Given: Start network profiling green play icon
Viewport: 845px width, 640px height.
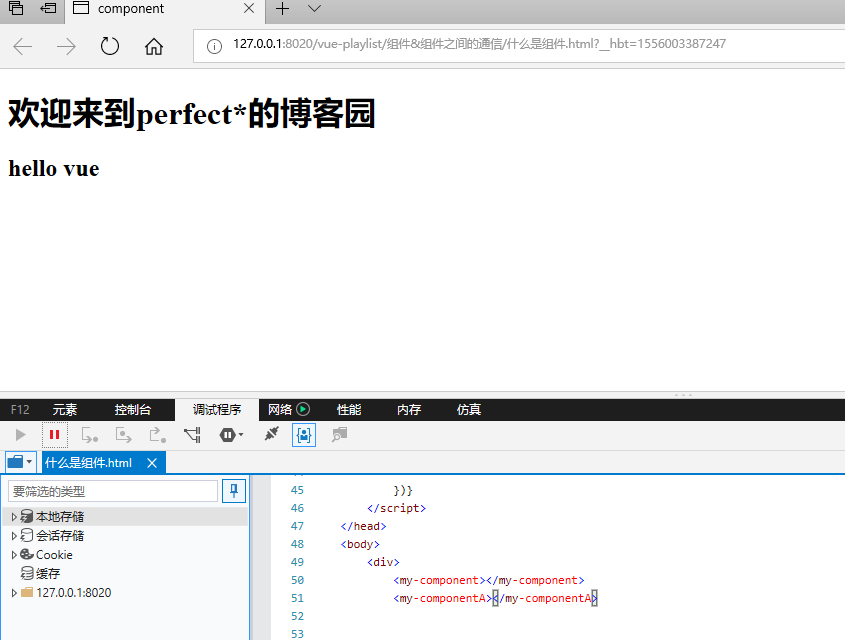Looking at the screenshot, I should tap(303, 409).
